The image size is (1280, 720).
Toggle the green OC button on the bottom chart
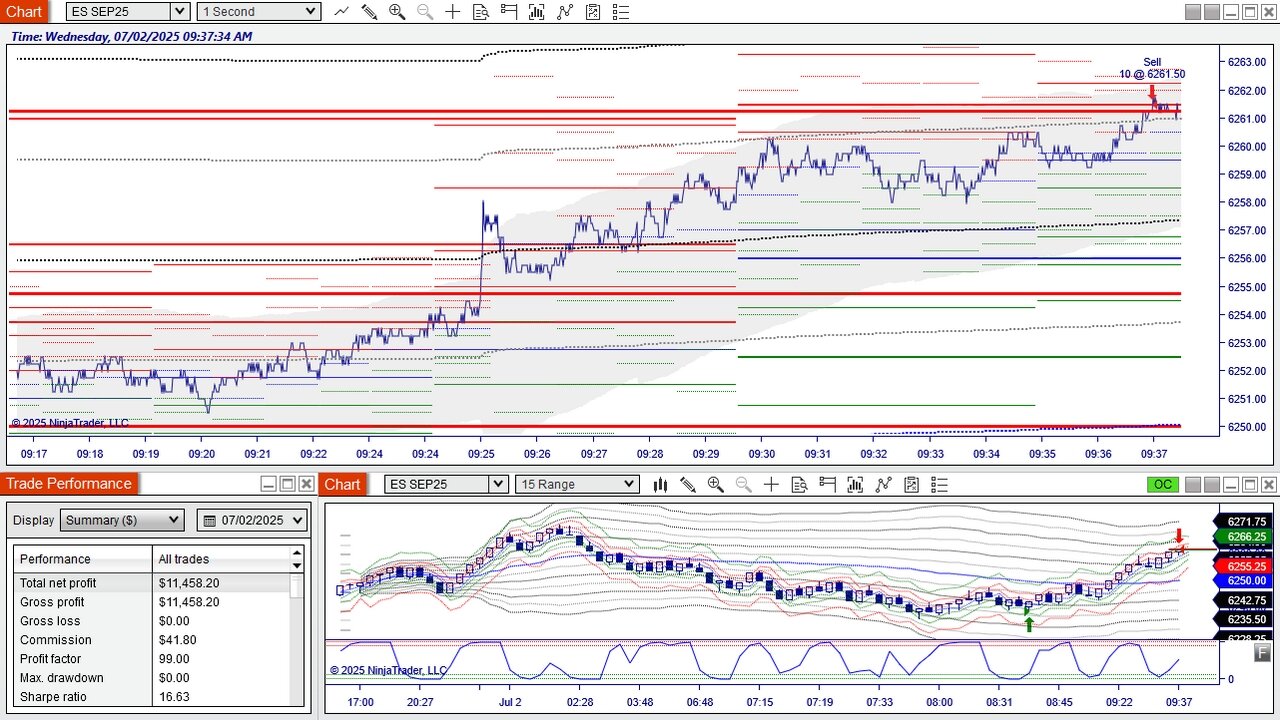(x=1163, y=485)
